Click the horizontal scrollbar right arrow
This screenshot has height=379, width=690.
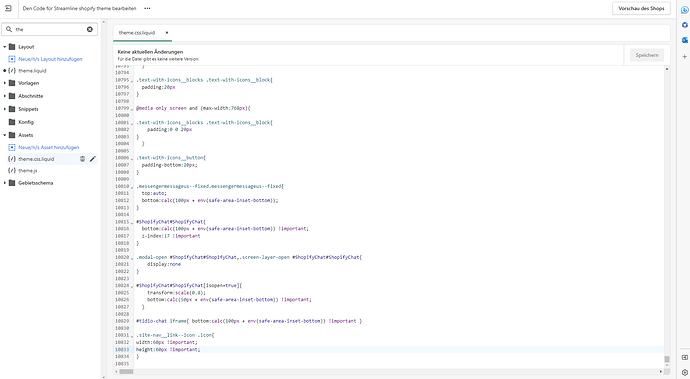point(661,372)
